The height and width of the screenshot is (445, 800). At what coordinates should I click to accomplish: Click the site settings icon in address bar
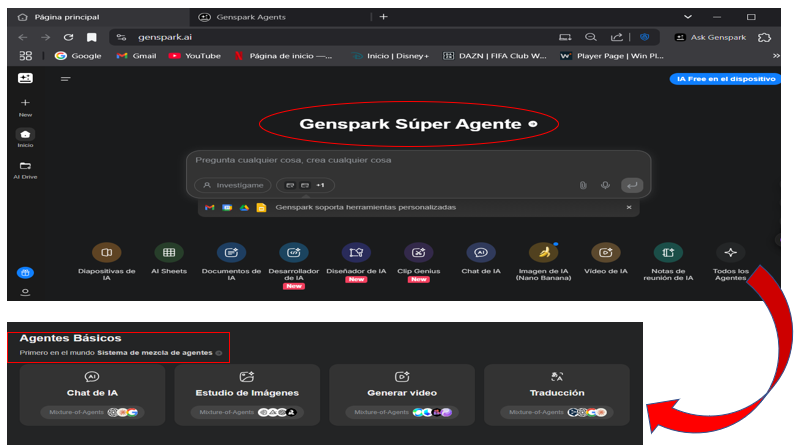[121, 37]
